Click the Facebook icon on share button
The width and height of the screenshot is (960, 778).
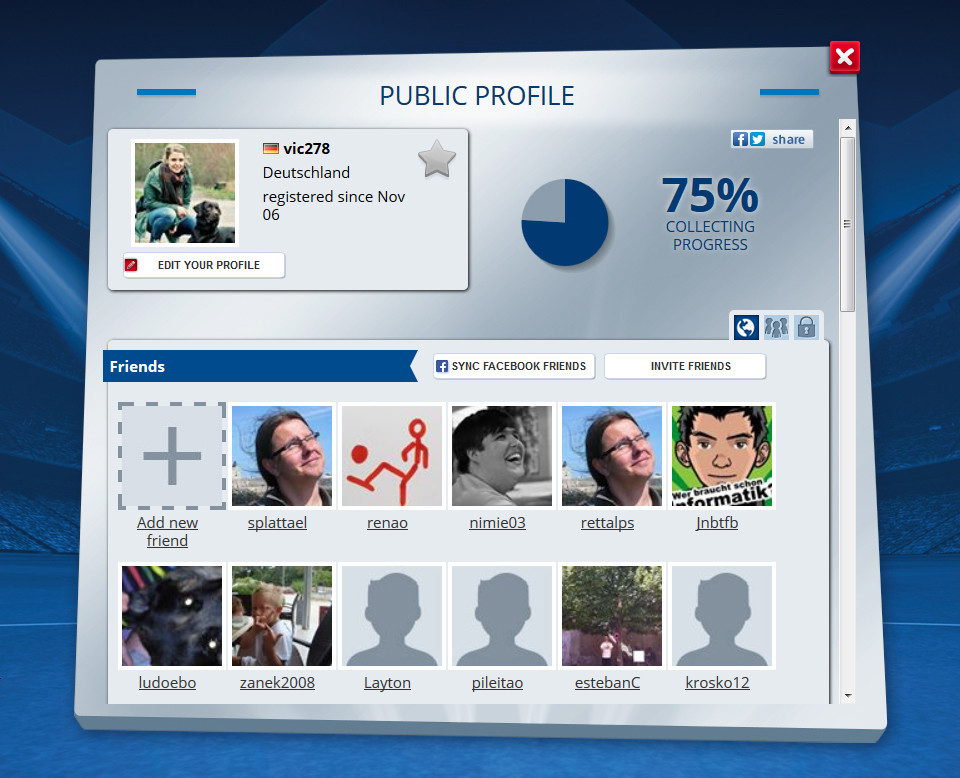(740, 140)
